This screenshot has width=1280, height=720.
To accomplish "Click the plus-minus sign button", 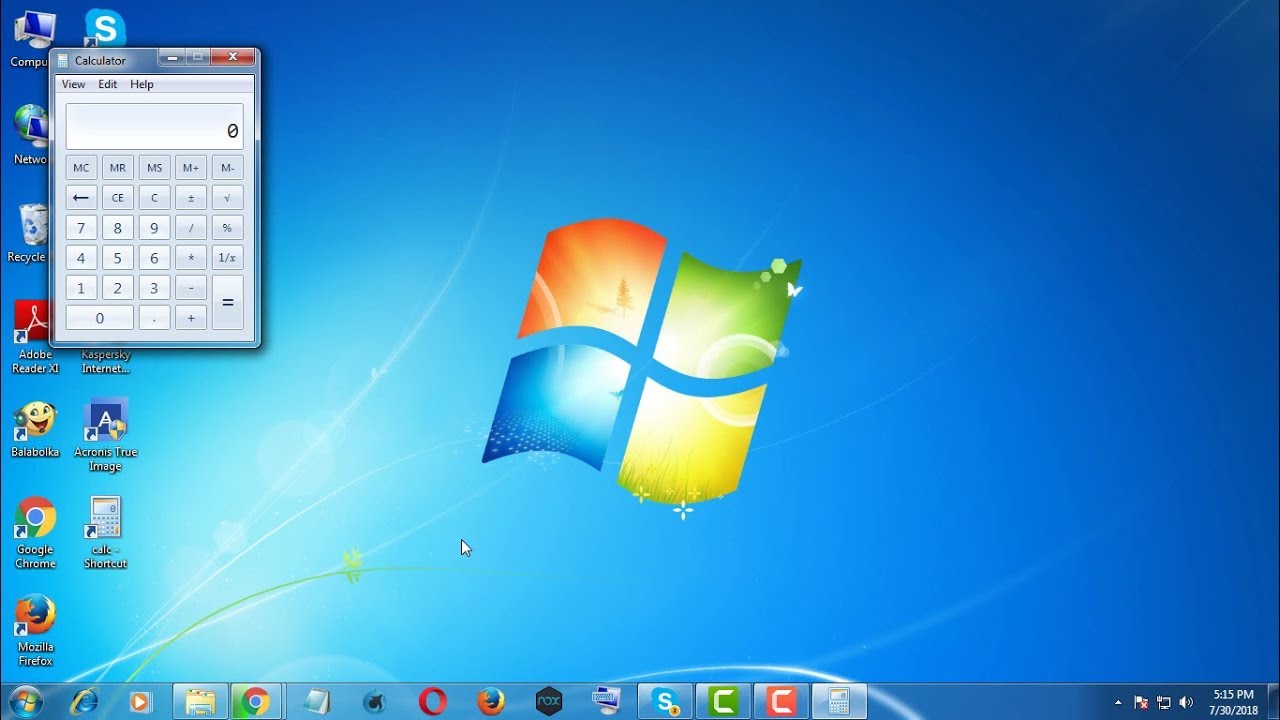I will coord(191,198).
